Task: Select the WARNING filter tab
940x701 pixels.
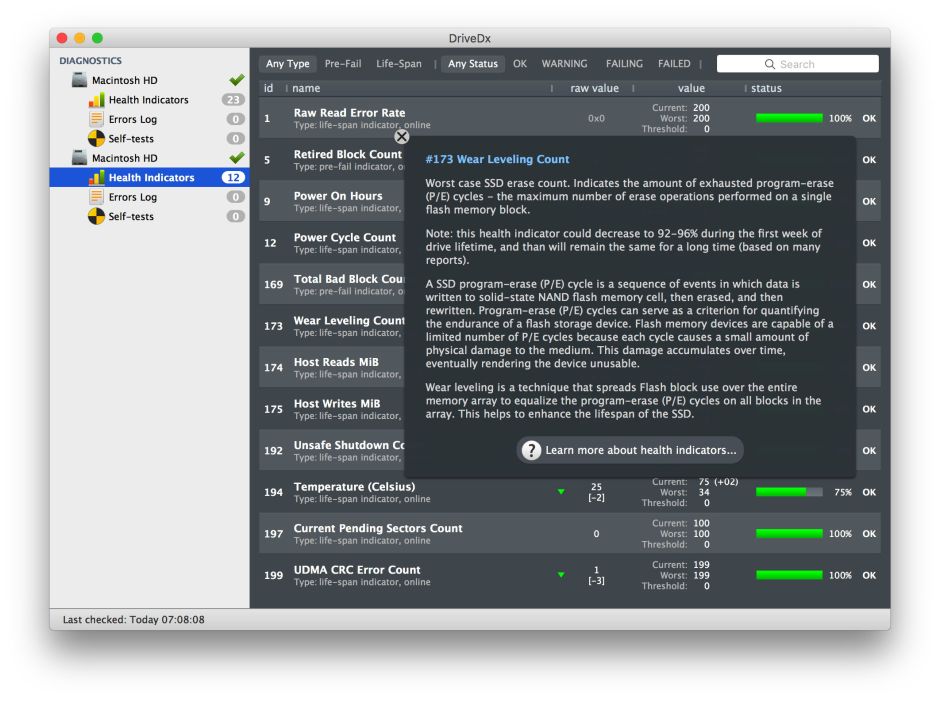Action: tap(564, 63)
